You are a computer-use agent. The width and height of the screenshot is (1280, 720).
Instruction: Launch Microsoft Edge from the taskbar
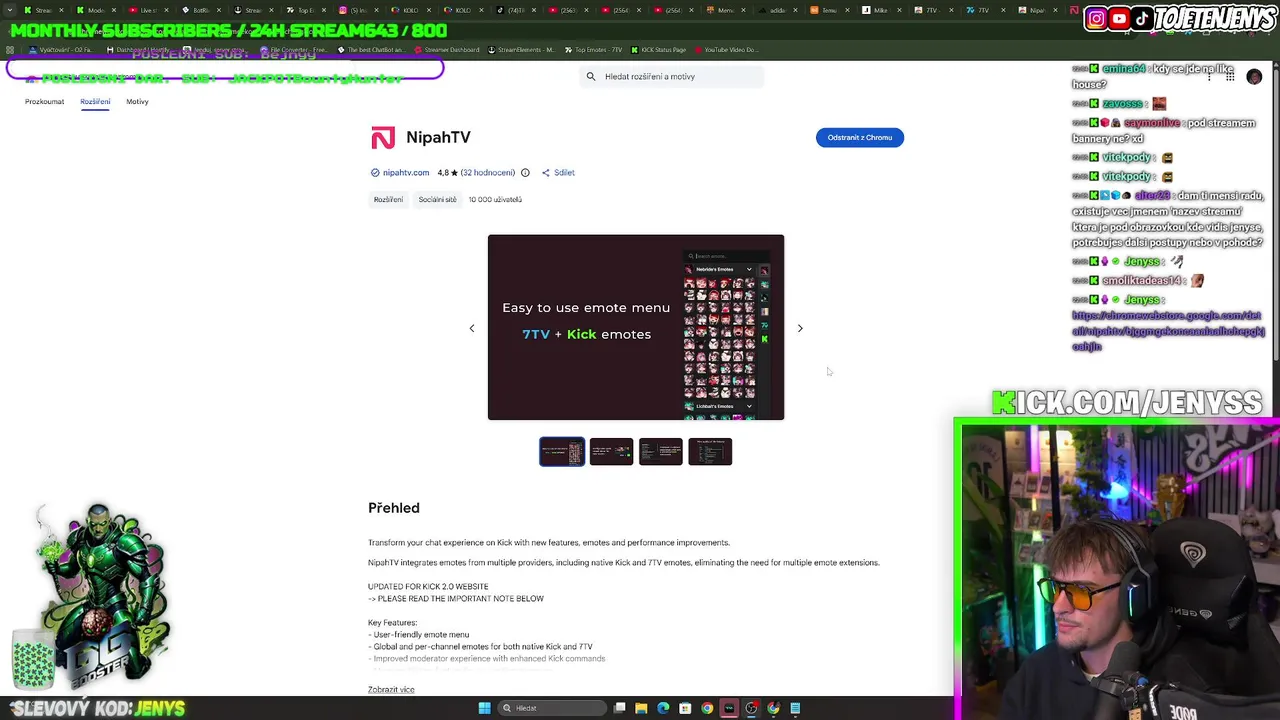click(x=663, y=708)
